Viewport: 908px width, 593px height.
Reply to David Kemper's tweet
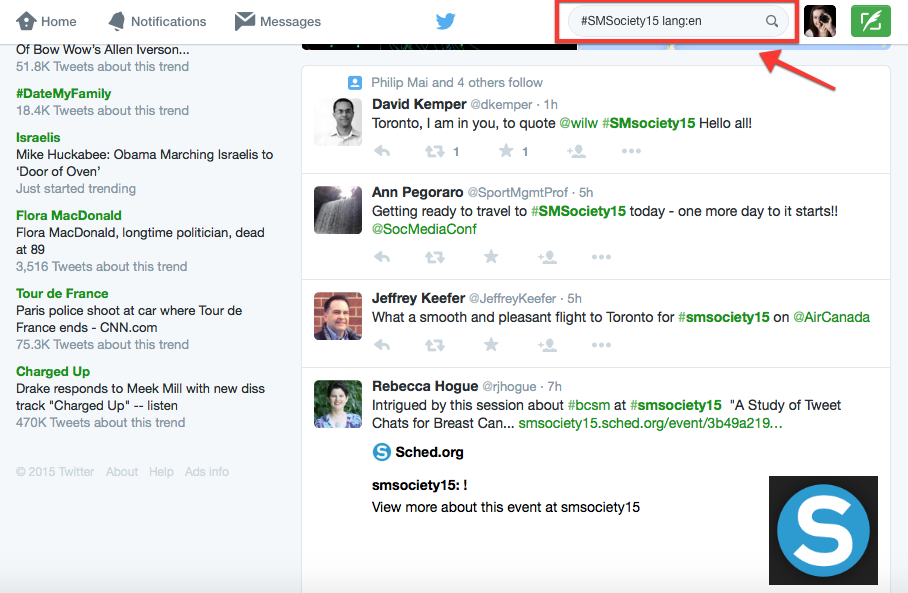[382, 151]
